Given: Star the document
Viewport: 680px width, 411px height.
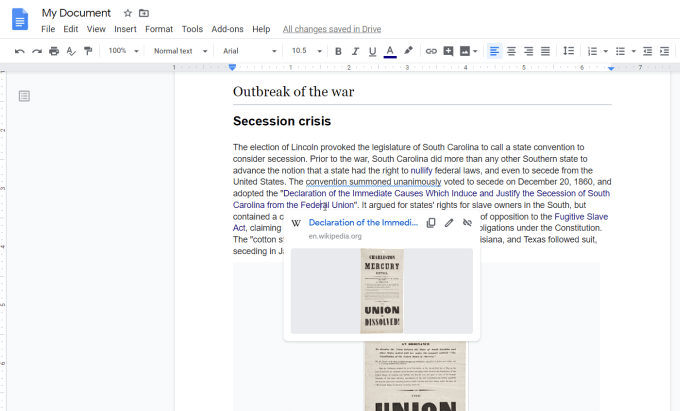Looking at the screenshot, I should click(128, 13).
